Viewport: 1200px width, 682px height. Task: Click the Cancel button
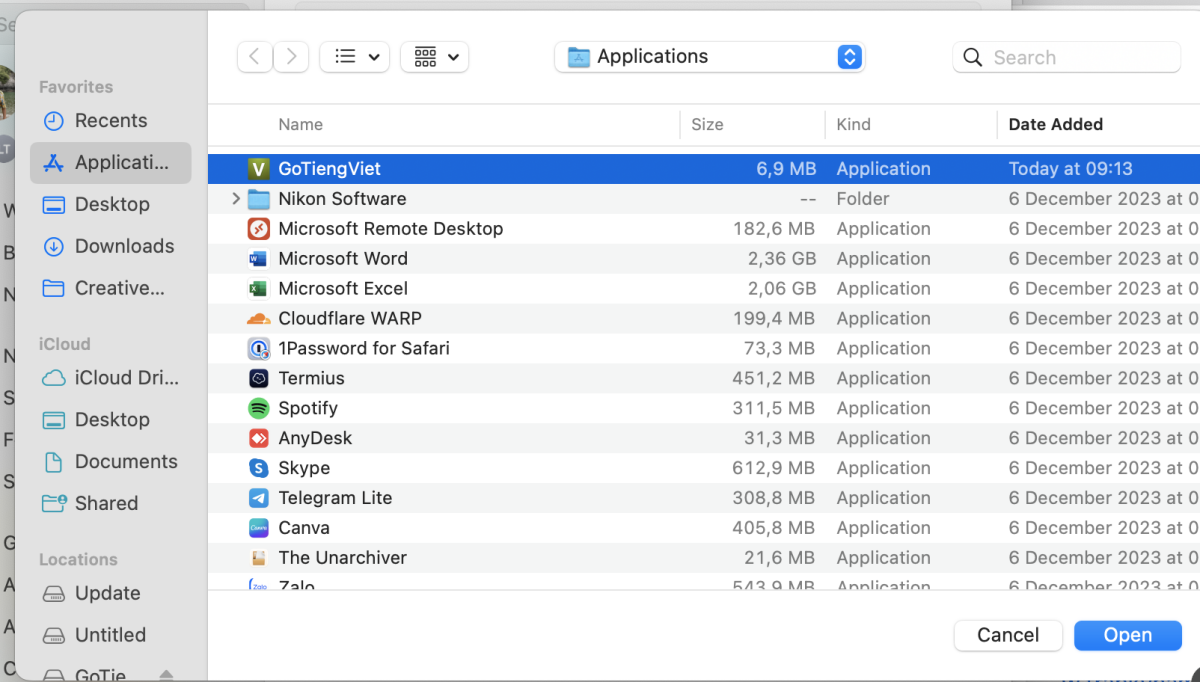click(x=1008, y=635)
